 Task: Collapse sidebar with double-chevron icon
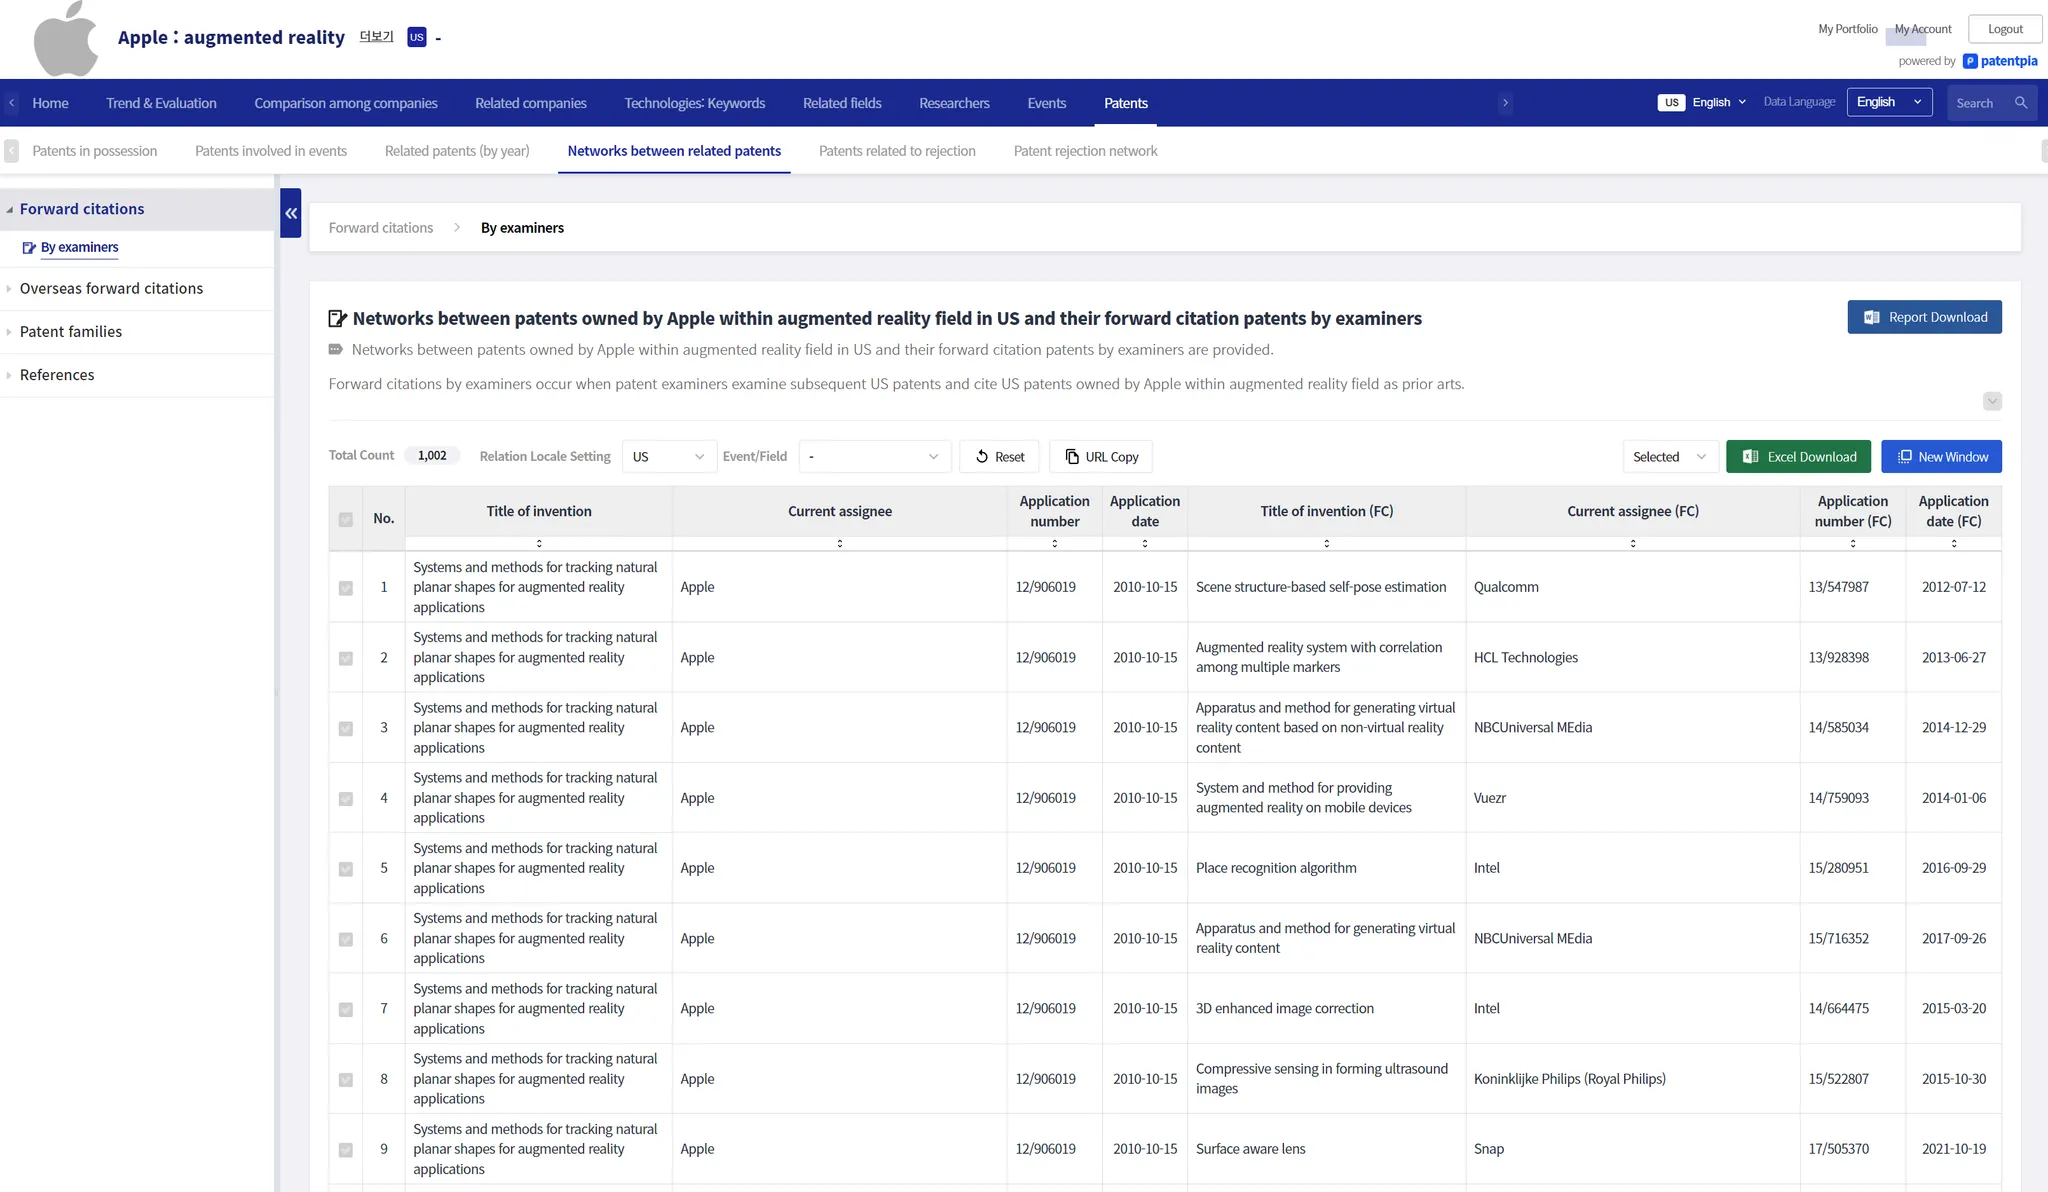291,213
